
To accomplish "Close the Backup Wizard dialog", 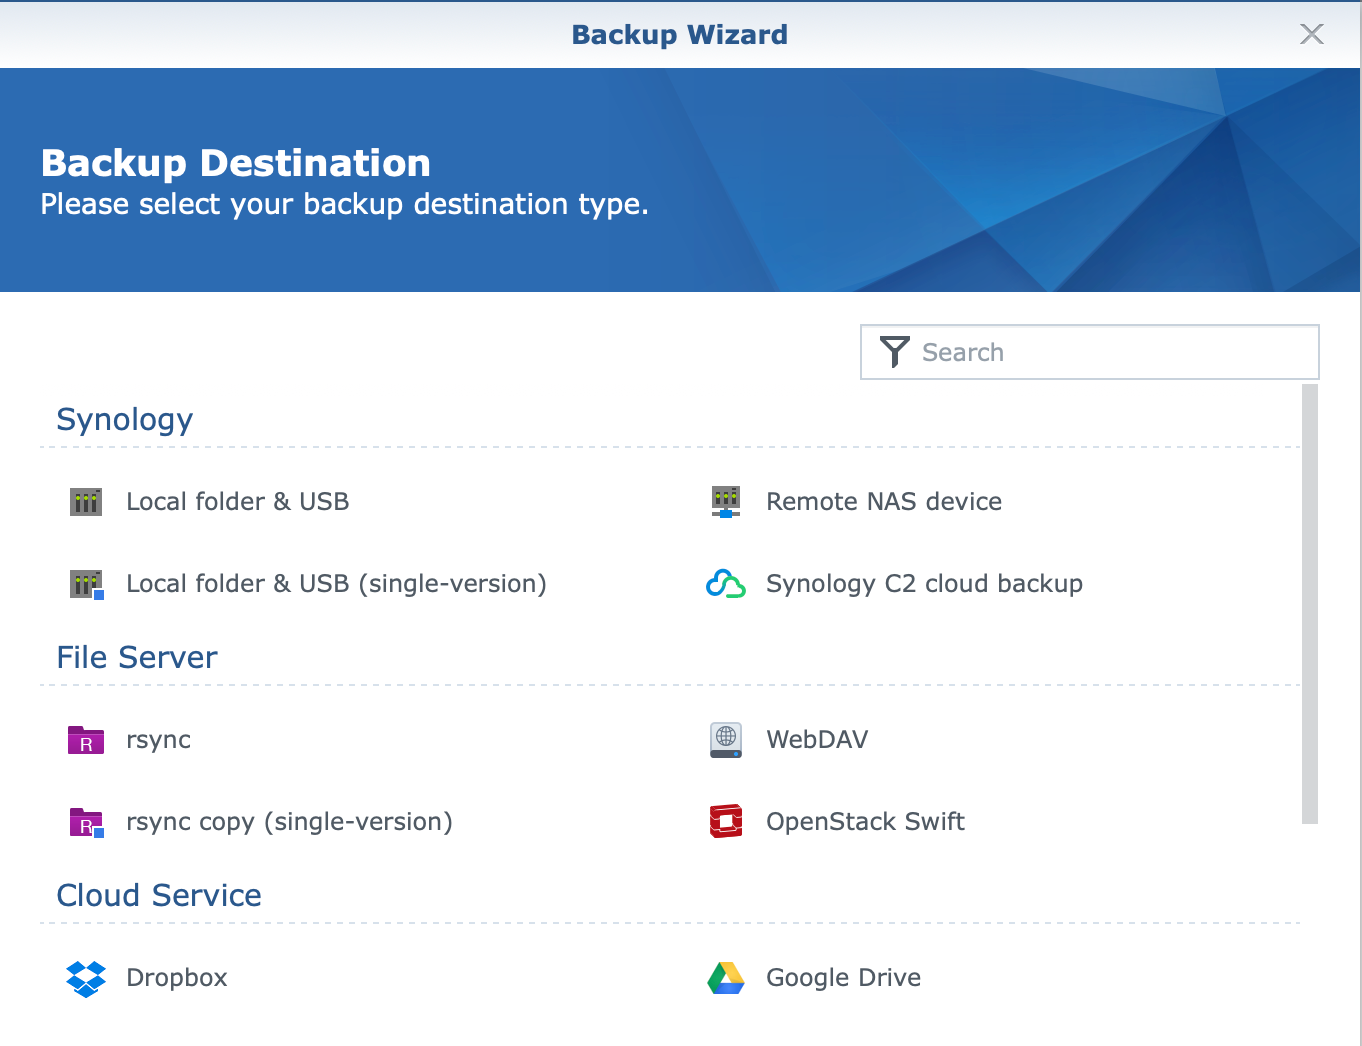I will [1312, 34].
